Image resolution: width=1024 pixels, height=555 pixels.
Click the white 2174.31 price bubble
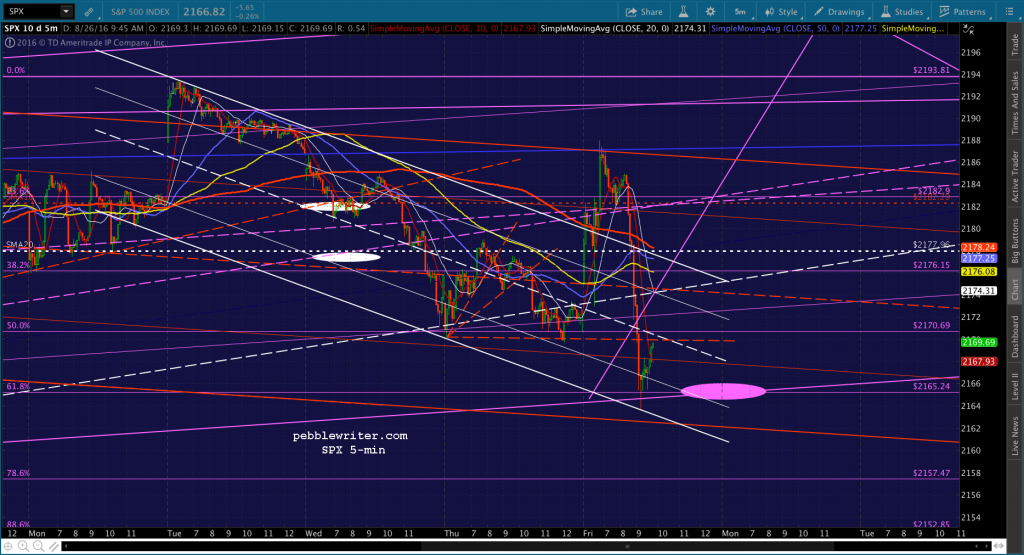(x=978, y=291)
